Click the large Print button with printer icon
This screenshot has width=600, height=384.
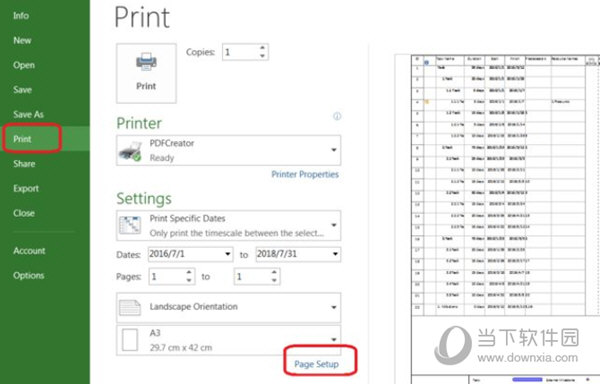[146, 73]
